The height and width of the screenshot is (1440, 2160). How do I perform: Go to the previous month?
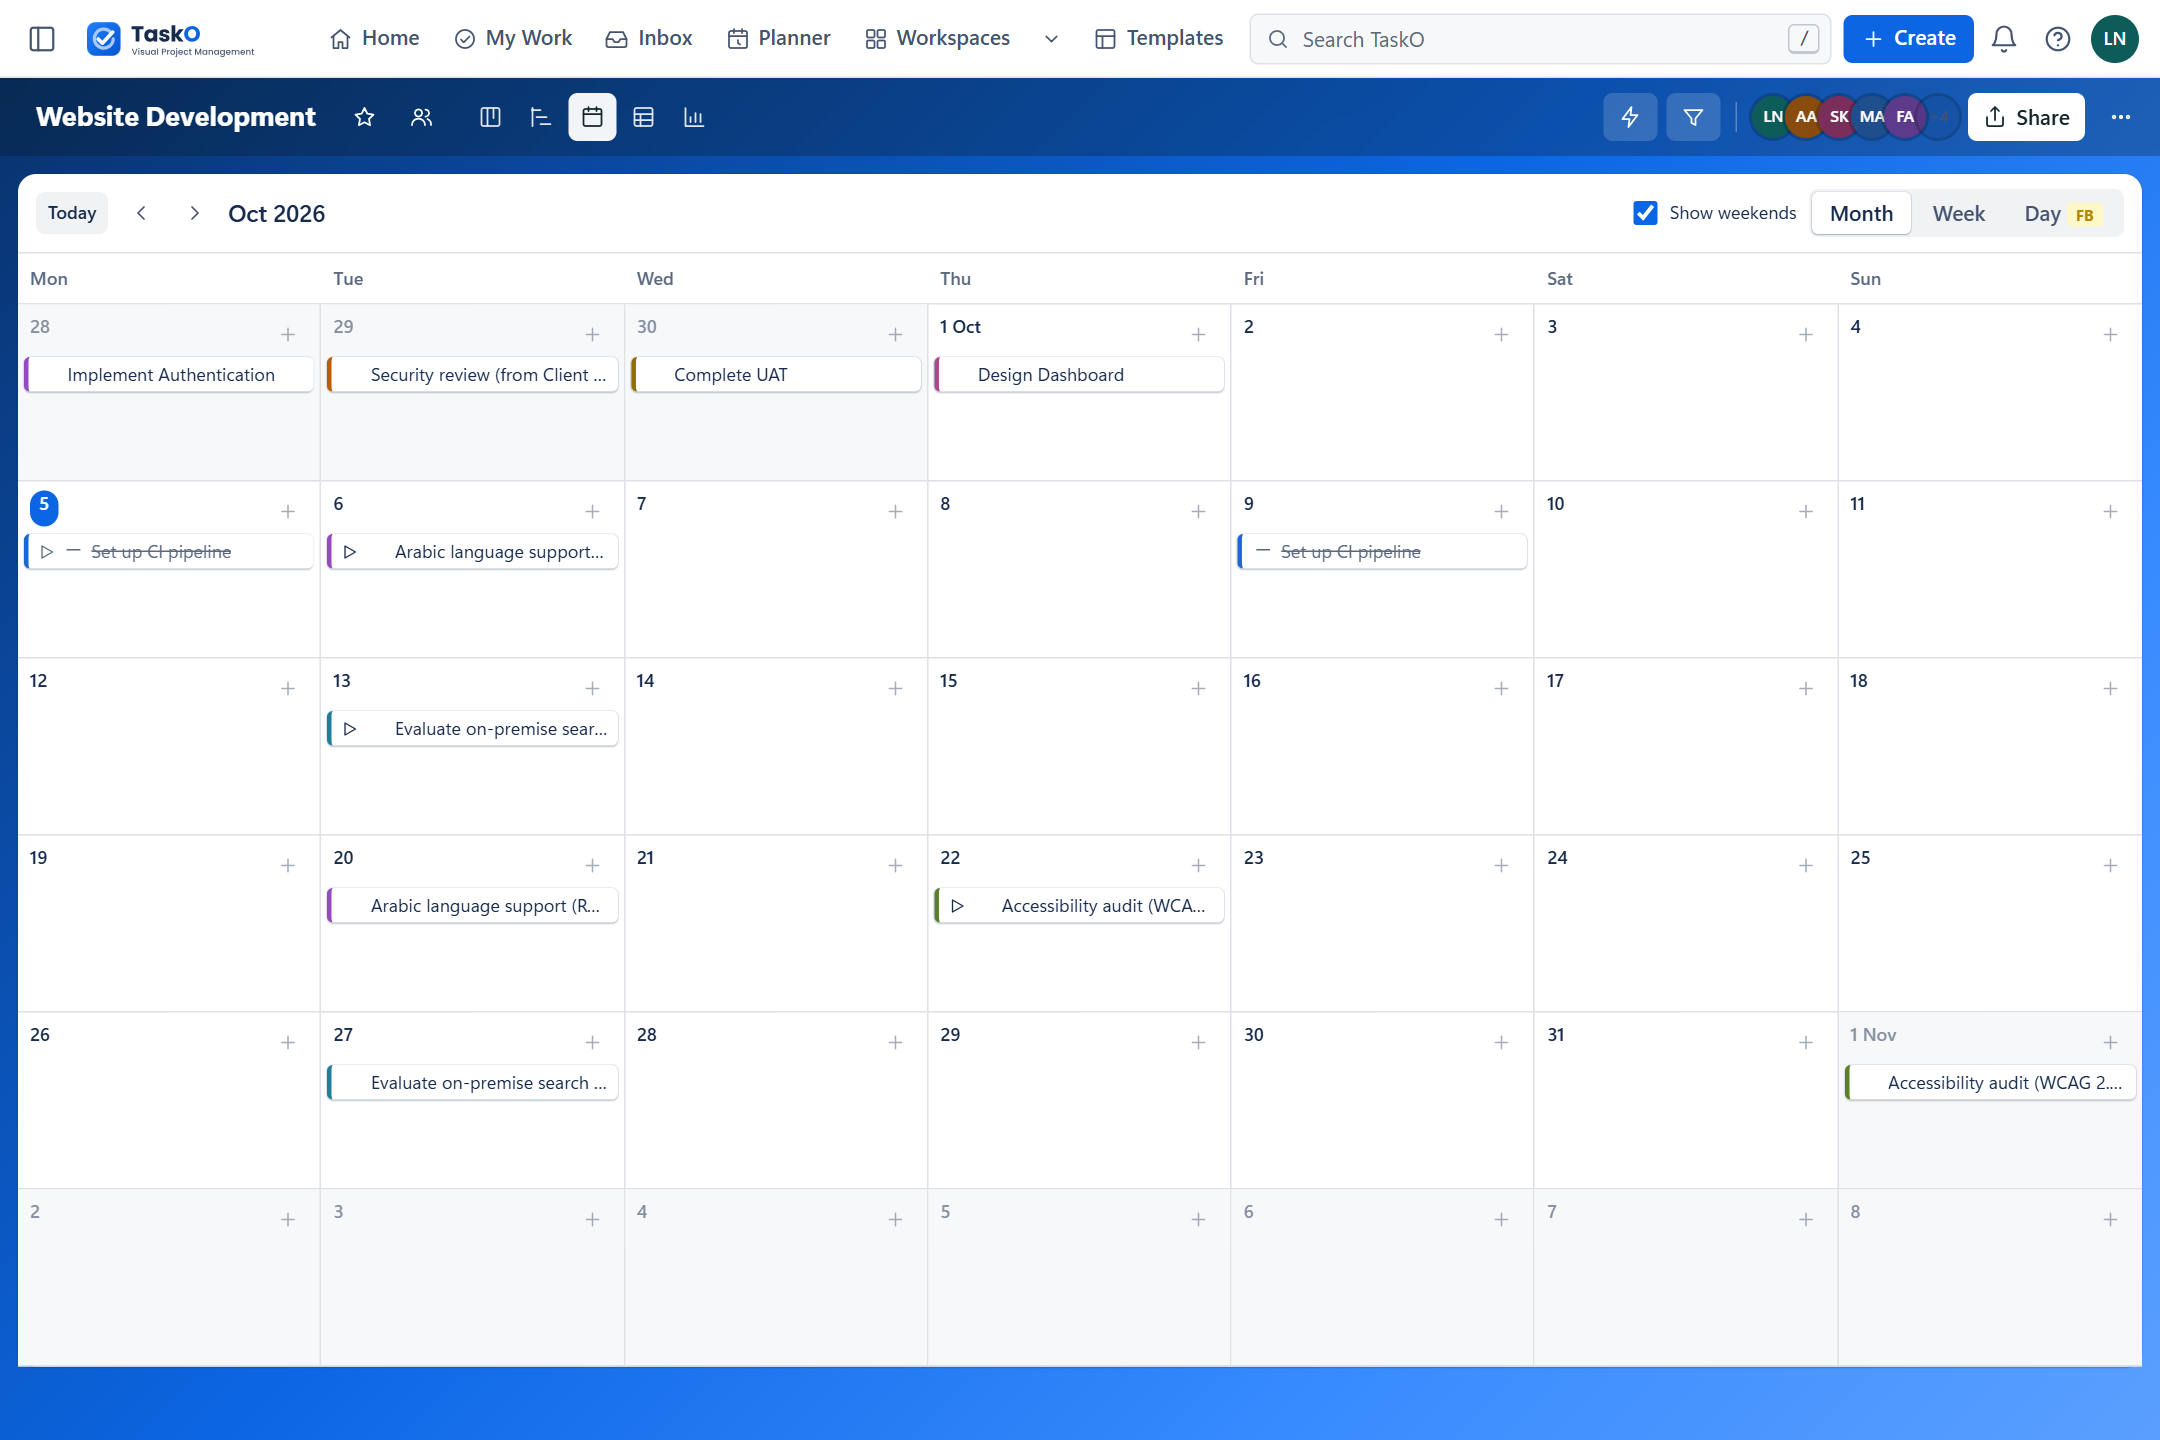point(142,213)
